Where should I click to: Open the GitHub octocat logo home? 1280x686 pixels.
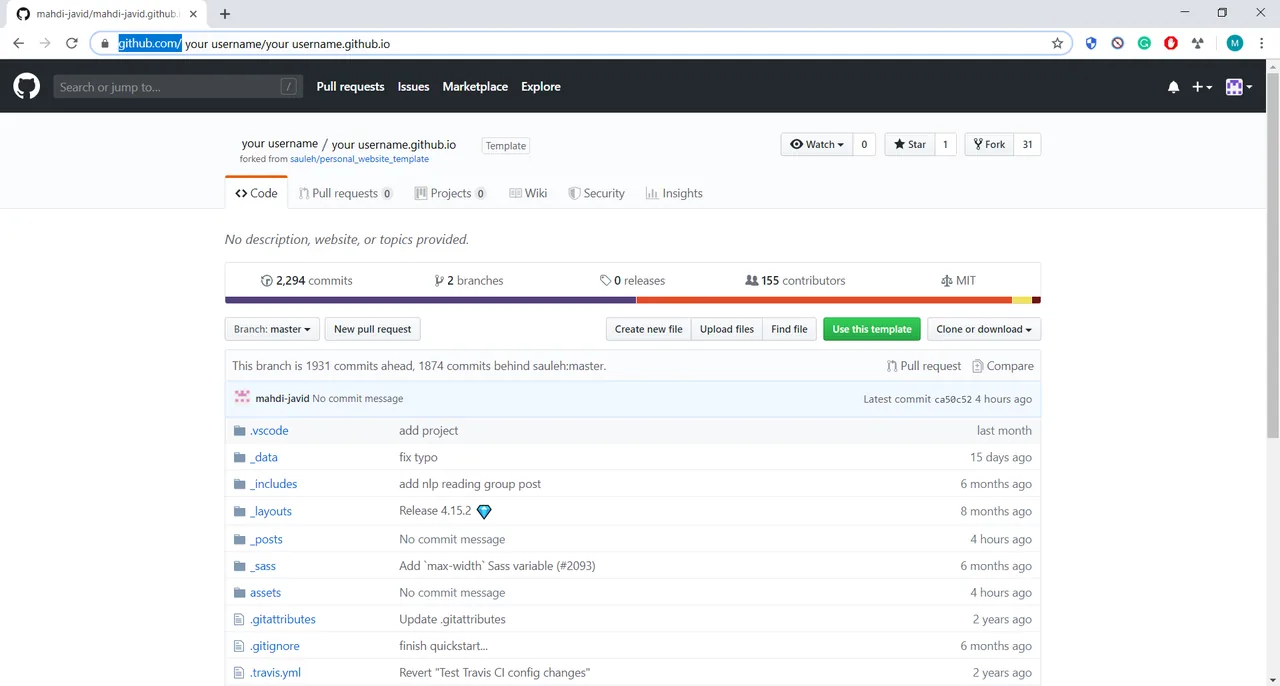(x=27, y=87)
